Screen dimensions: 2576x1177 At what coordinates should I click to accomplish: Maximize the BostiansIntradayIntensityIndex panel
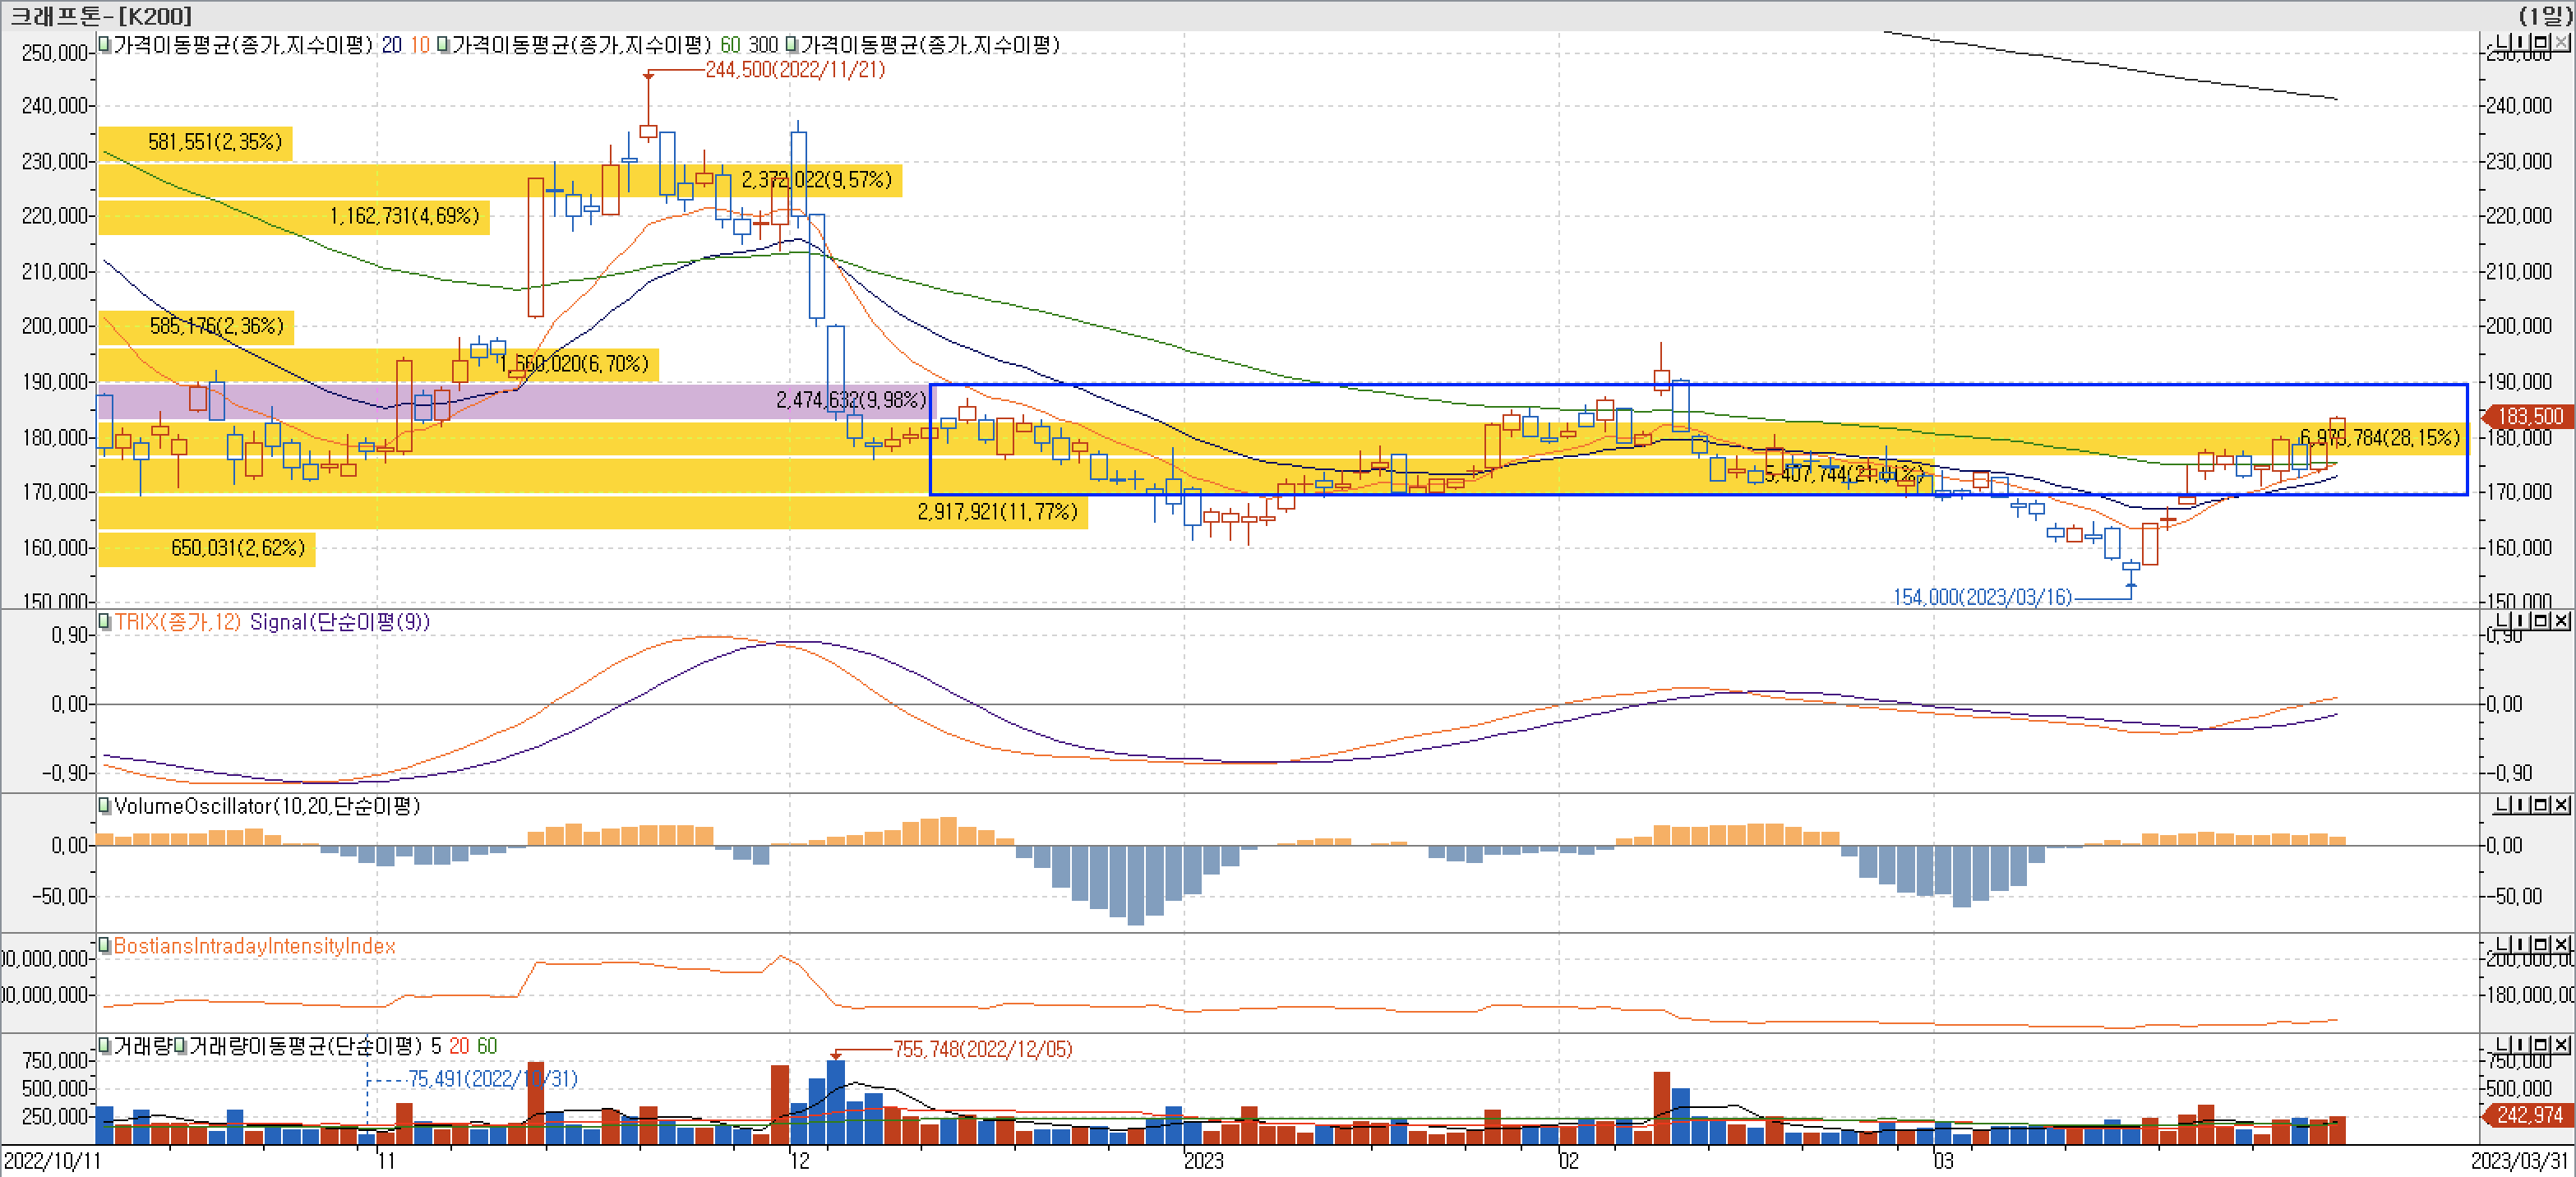tap(2541, 944)
